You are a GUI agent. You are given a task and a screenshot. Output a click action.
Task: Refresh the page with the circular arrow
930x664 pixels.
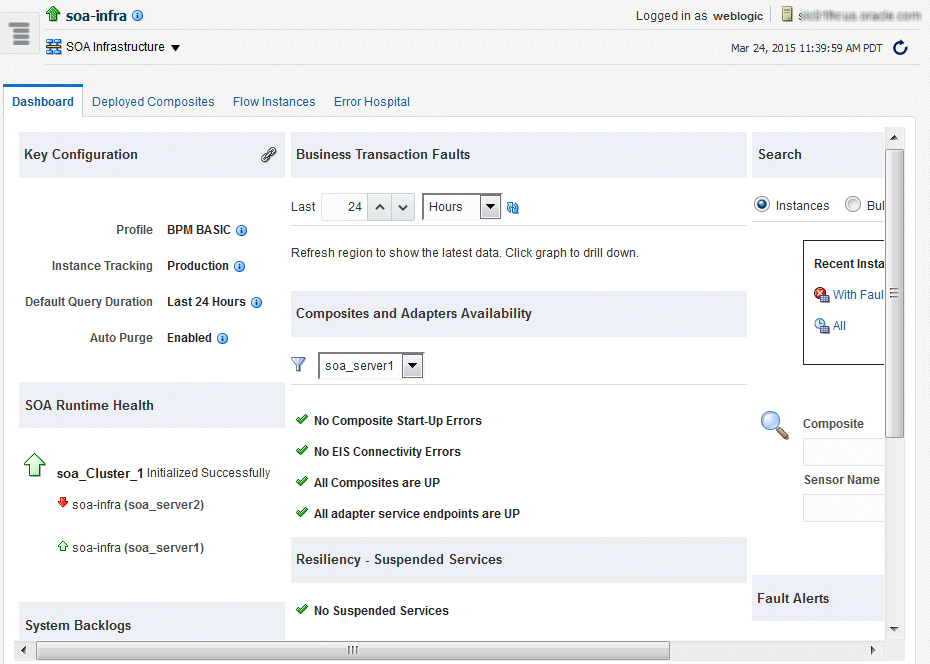[x=900, y=48]
